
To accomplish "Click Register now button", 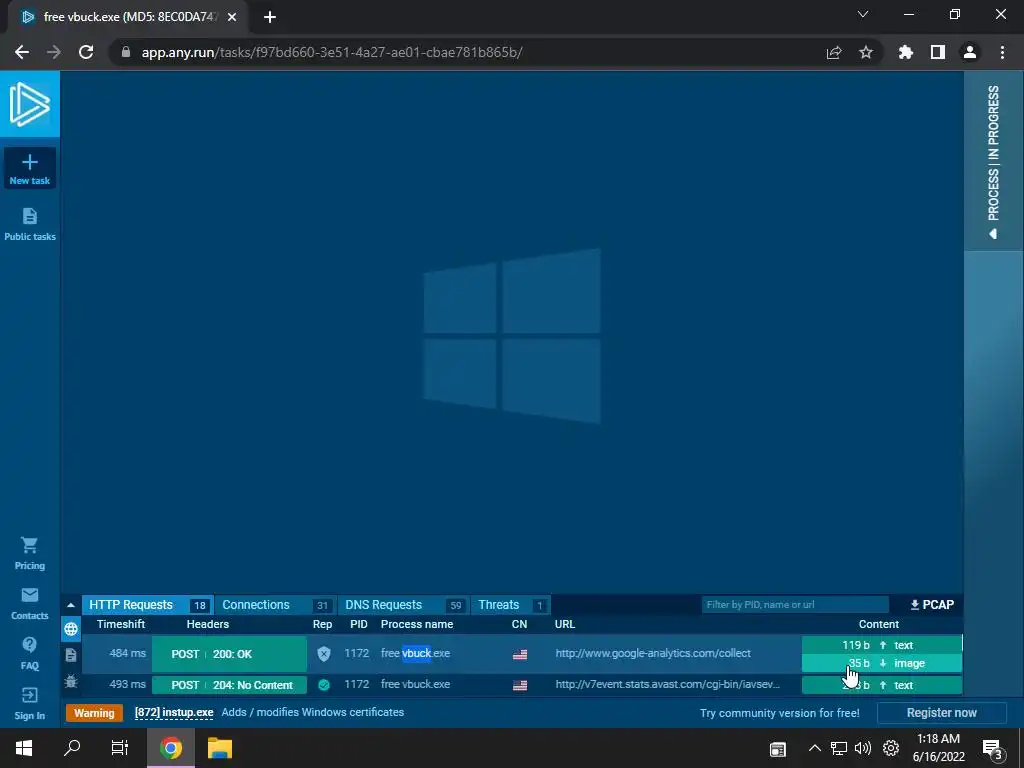I will (941, 712).
